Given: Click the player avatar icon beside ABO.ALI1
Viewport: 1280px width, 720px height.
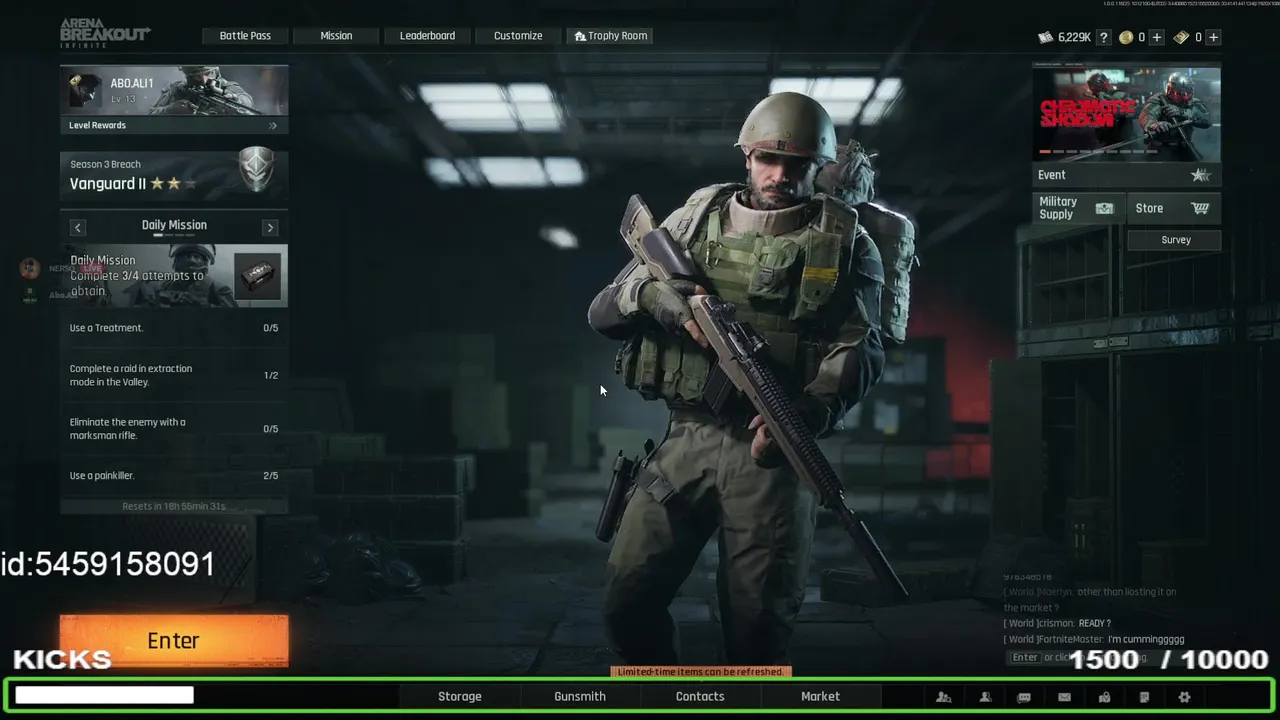Looking at the screenshot, I should (83, 90).
